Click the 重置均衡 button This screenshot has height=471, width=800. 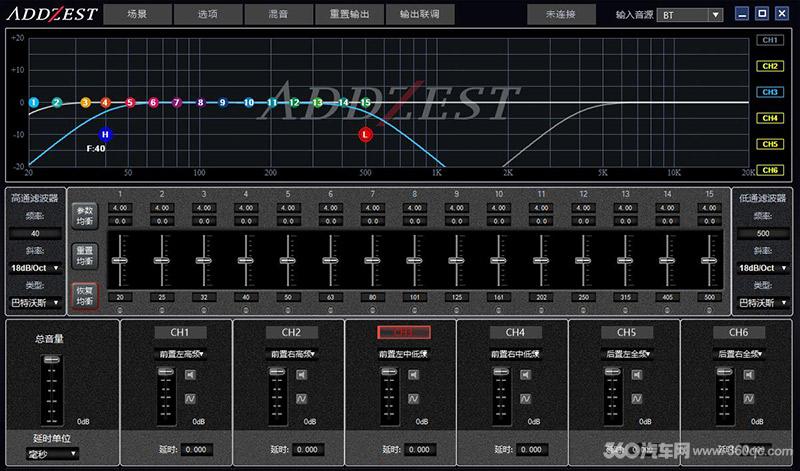84,256
